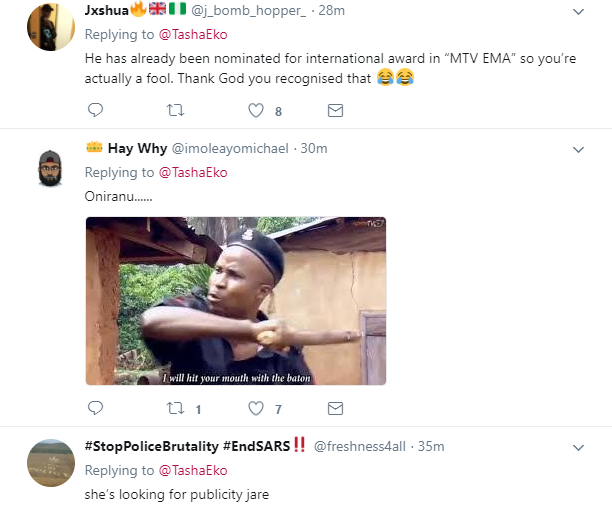The image size is (612, 508).
Task: Visit @TashaEko link in Jxshua's reply
Action: [x=196, y=34]
